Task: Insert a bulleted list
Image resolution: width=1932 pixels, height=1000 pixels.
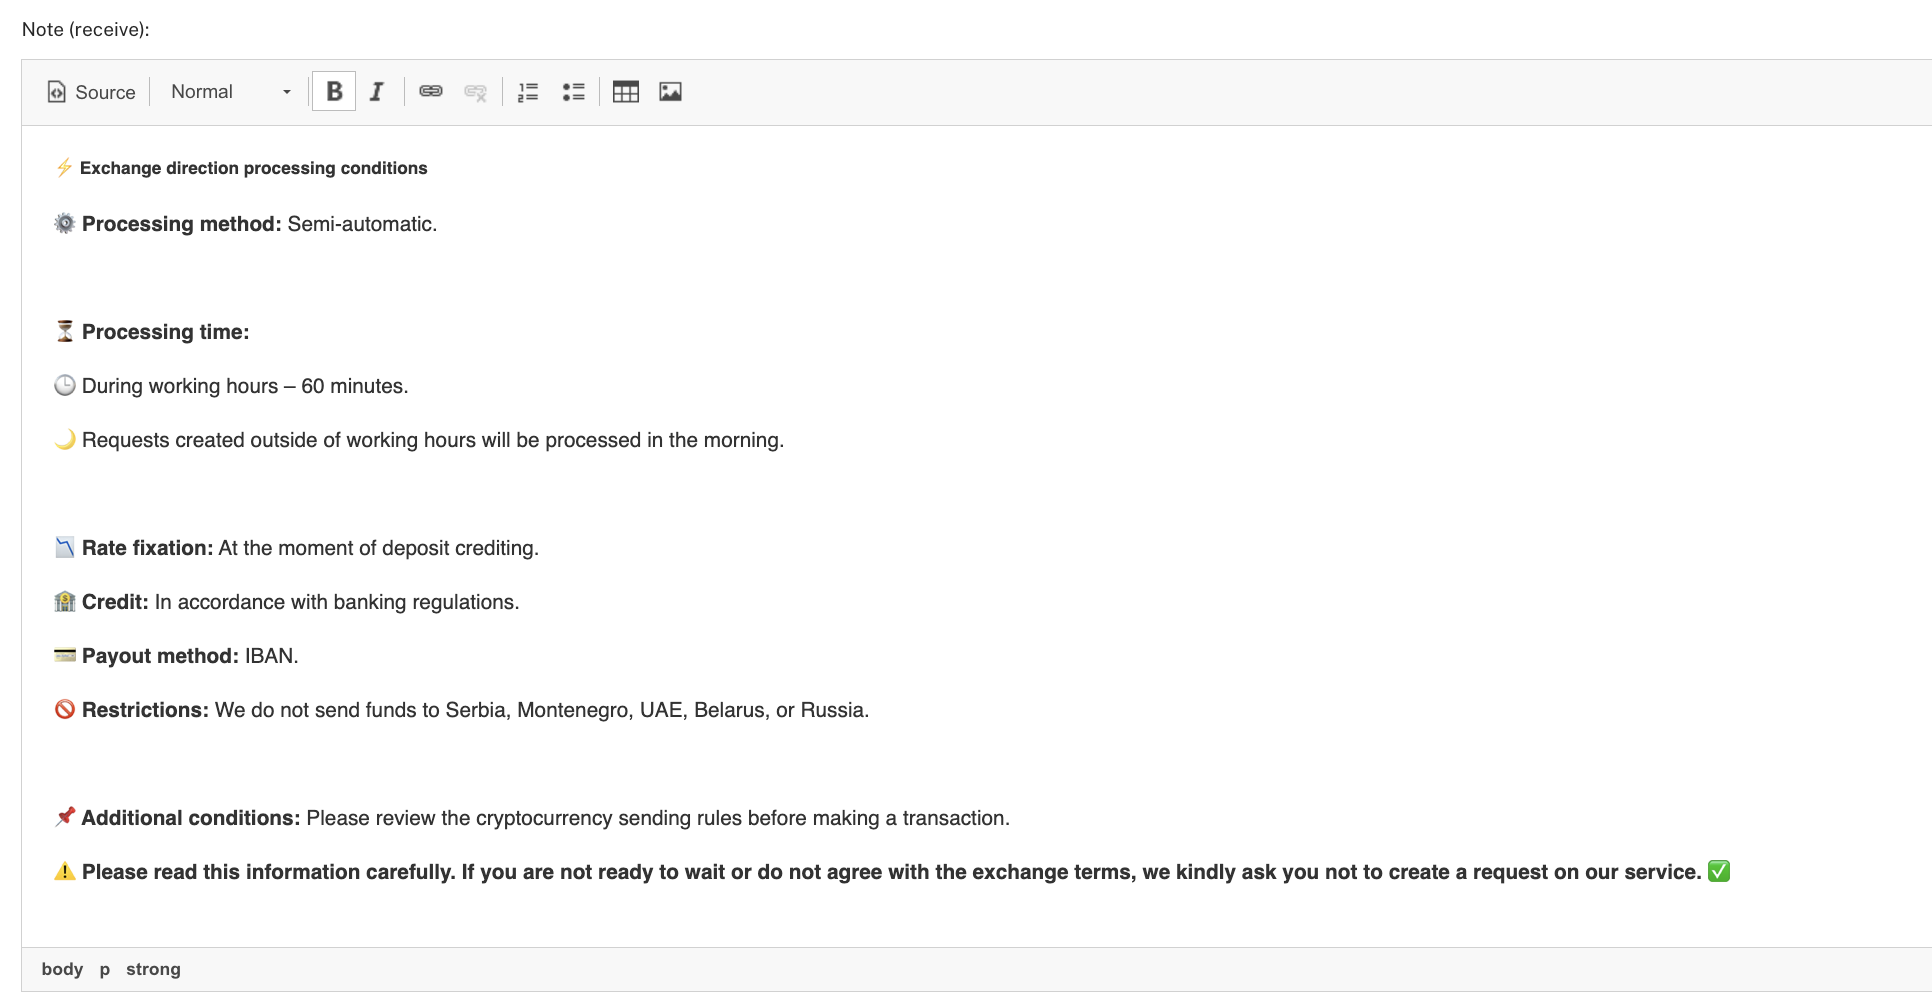Action: [x=573, y=92]
